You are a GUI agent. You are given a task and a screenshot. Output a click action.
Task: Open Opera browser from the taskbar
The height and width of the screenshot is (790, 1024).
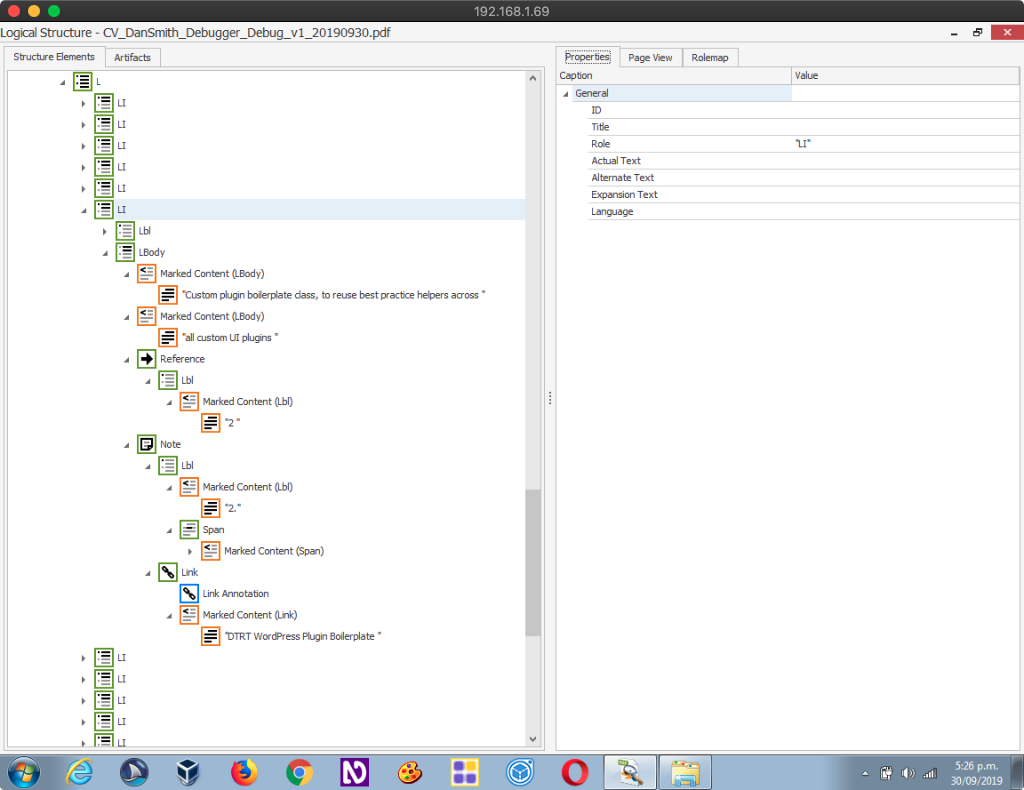click(x=574, y=772)
